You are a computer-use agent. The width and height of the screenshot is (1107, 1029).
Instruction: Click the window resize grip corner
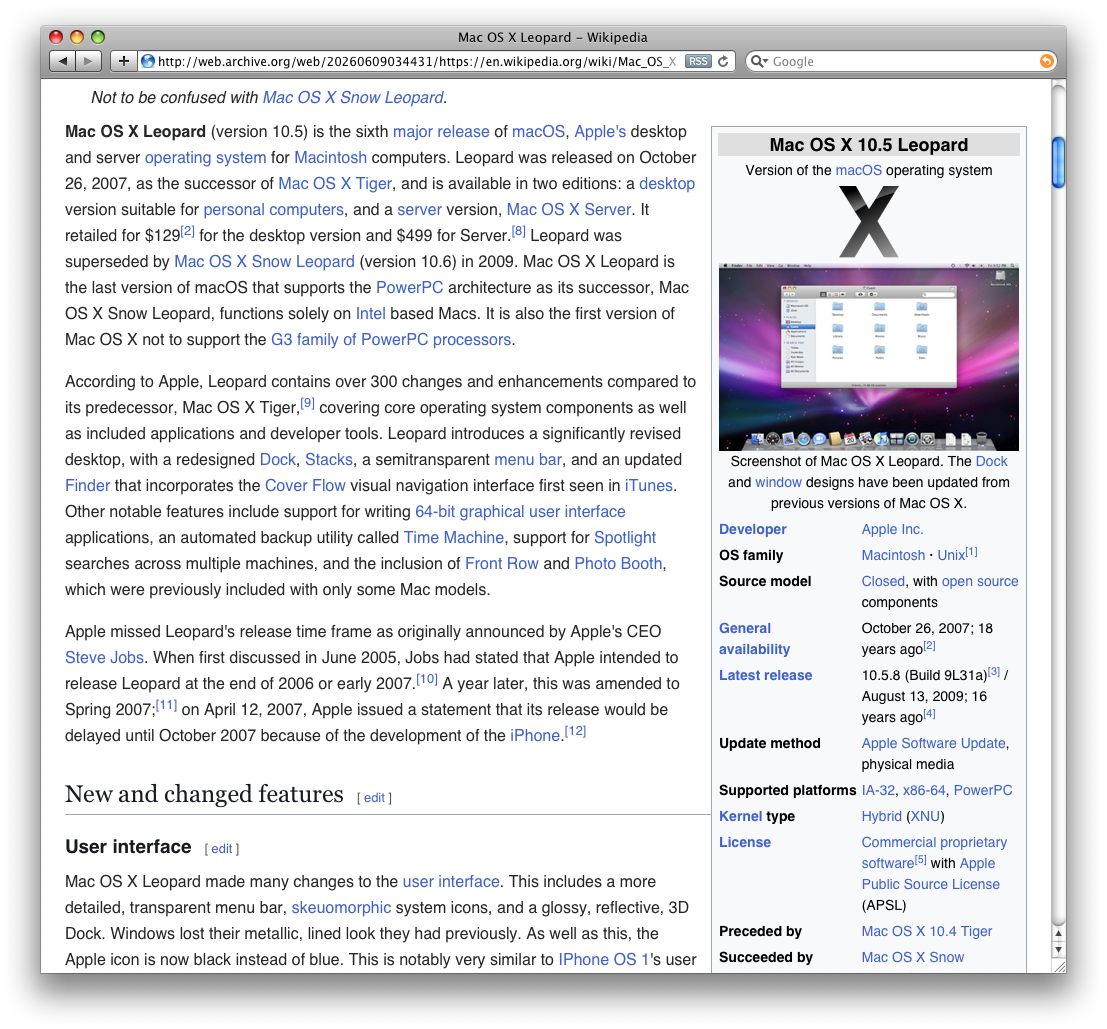[x=1059, y=966]
